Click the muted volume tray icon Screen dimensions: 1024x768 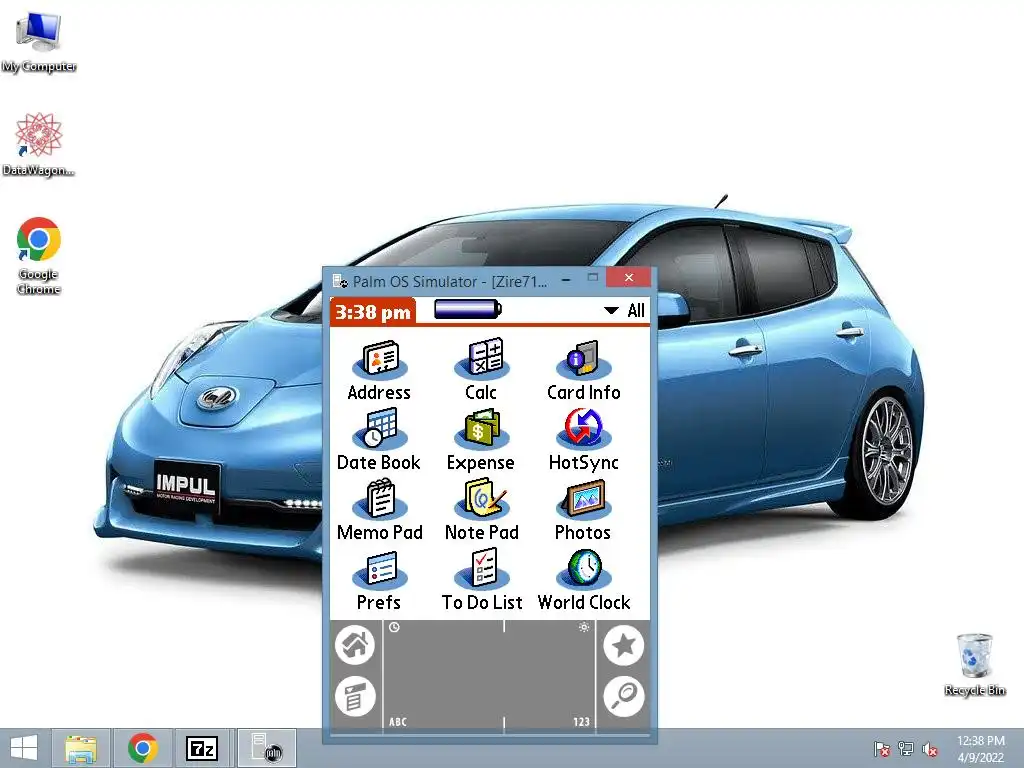coord(930,749)
